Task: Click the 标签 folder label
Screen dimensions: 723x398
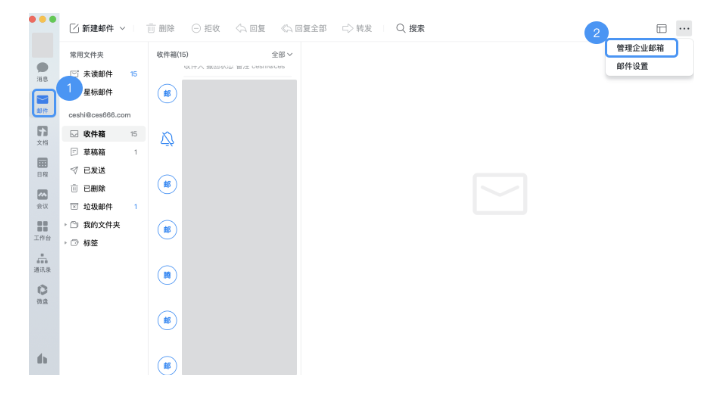Action: [x=90, y=243]
